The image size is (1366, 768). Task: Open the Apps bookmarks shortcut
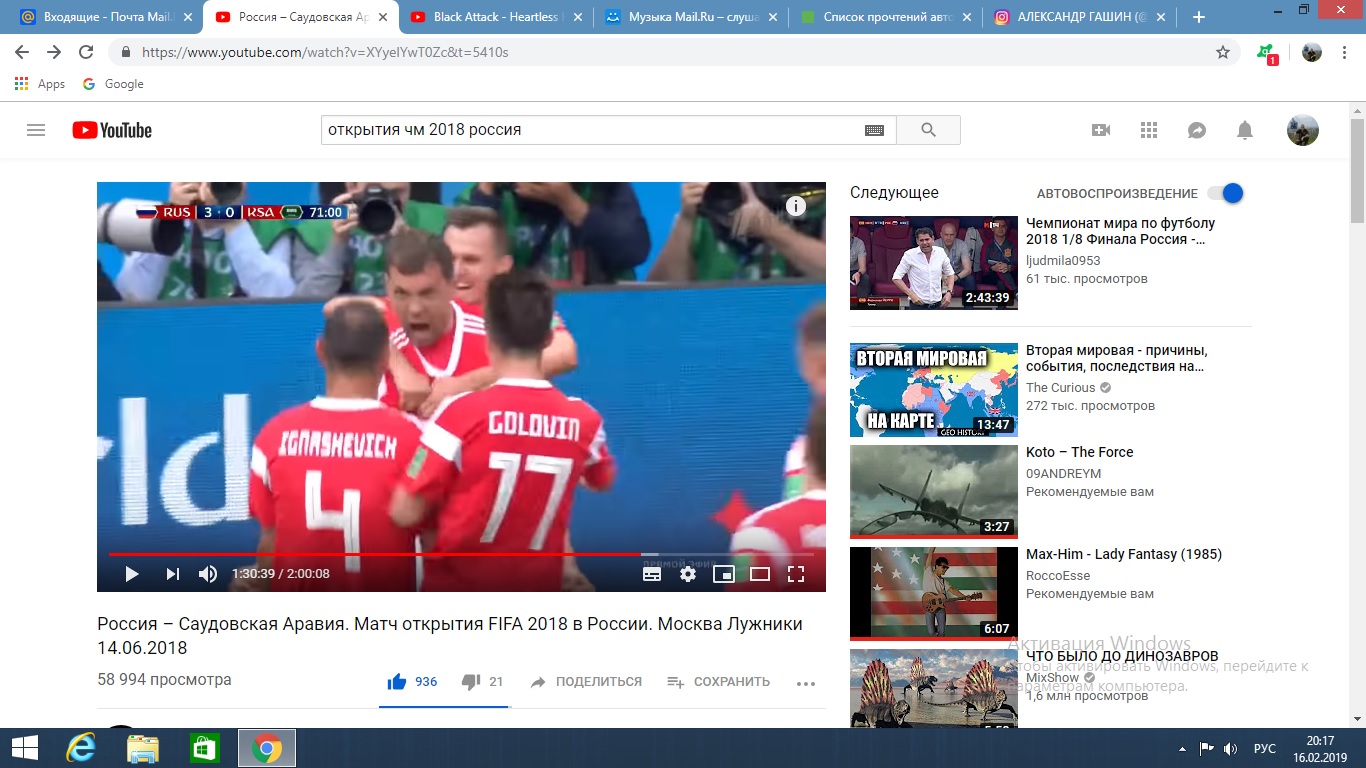(x=40, y=84)
